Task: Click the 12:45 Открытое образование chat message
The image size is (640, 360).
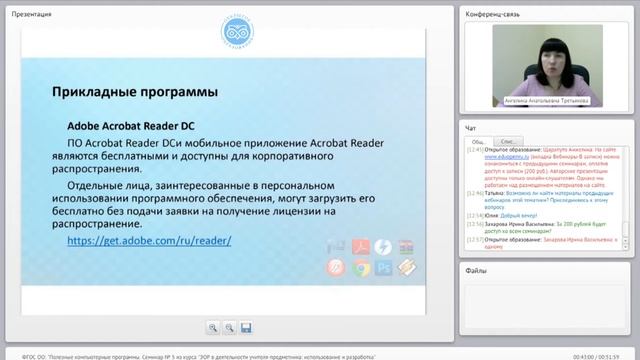Action: click(544, 168)
